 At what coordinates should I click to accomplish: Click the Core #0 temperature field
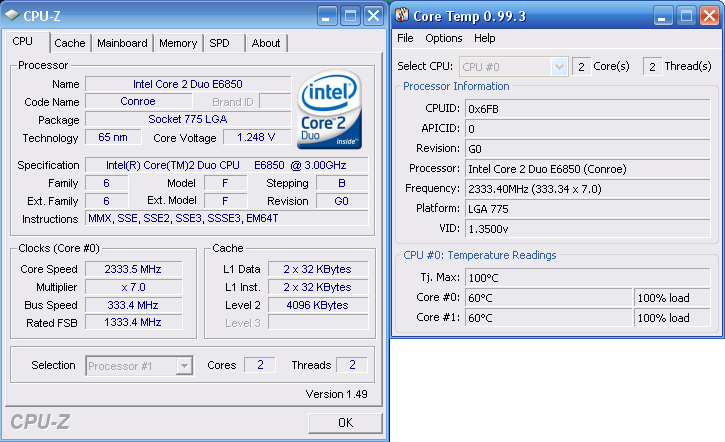(548, 298)
